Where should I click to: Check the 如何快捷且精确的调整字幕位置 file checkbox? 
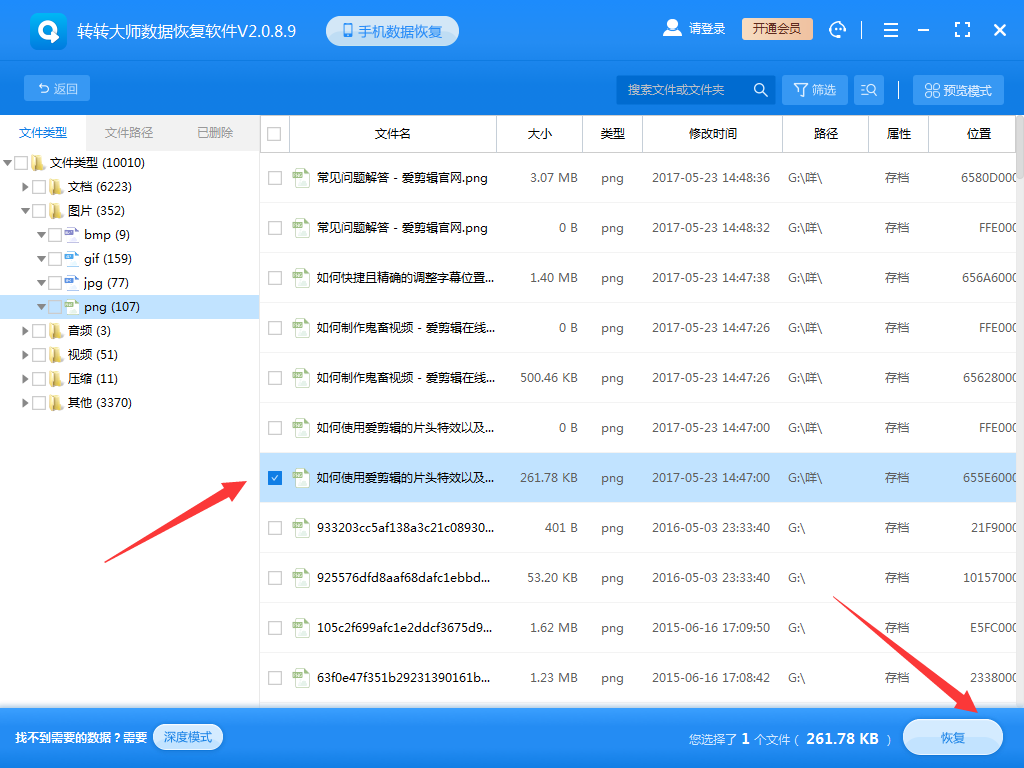tap(275, 278)
